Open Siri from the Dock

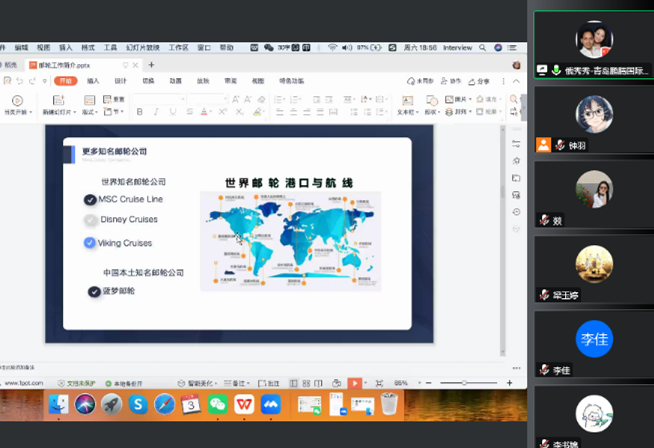click(x=85, y=404)
